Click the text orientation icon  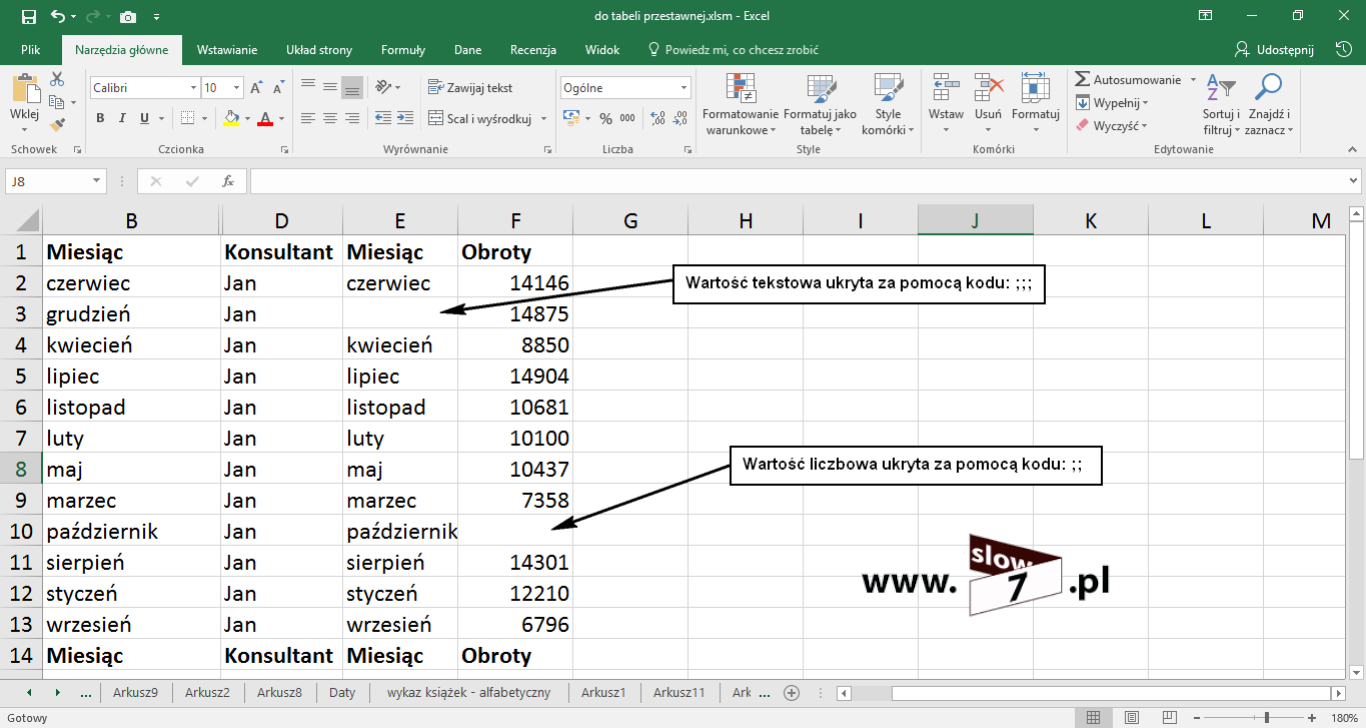(384, 87)
